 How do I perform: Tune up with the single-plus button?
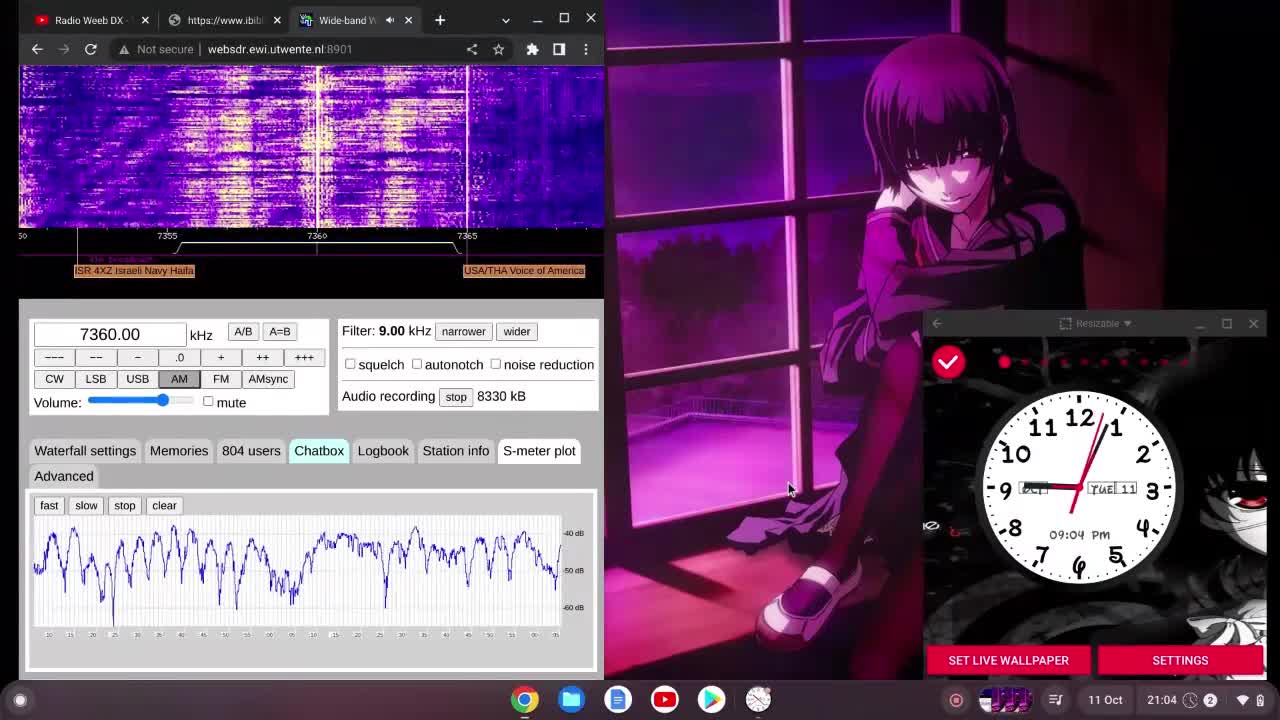tap(221, 357)
